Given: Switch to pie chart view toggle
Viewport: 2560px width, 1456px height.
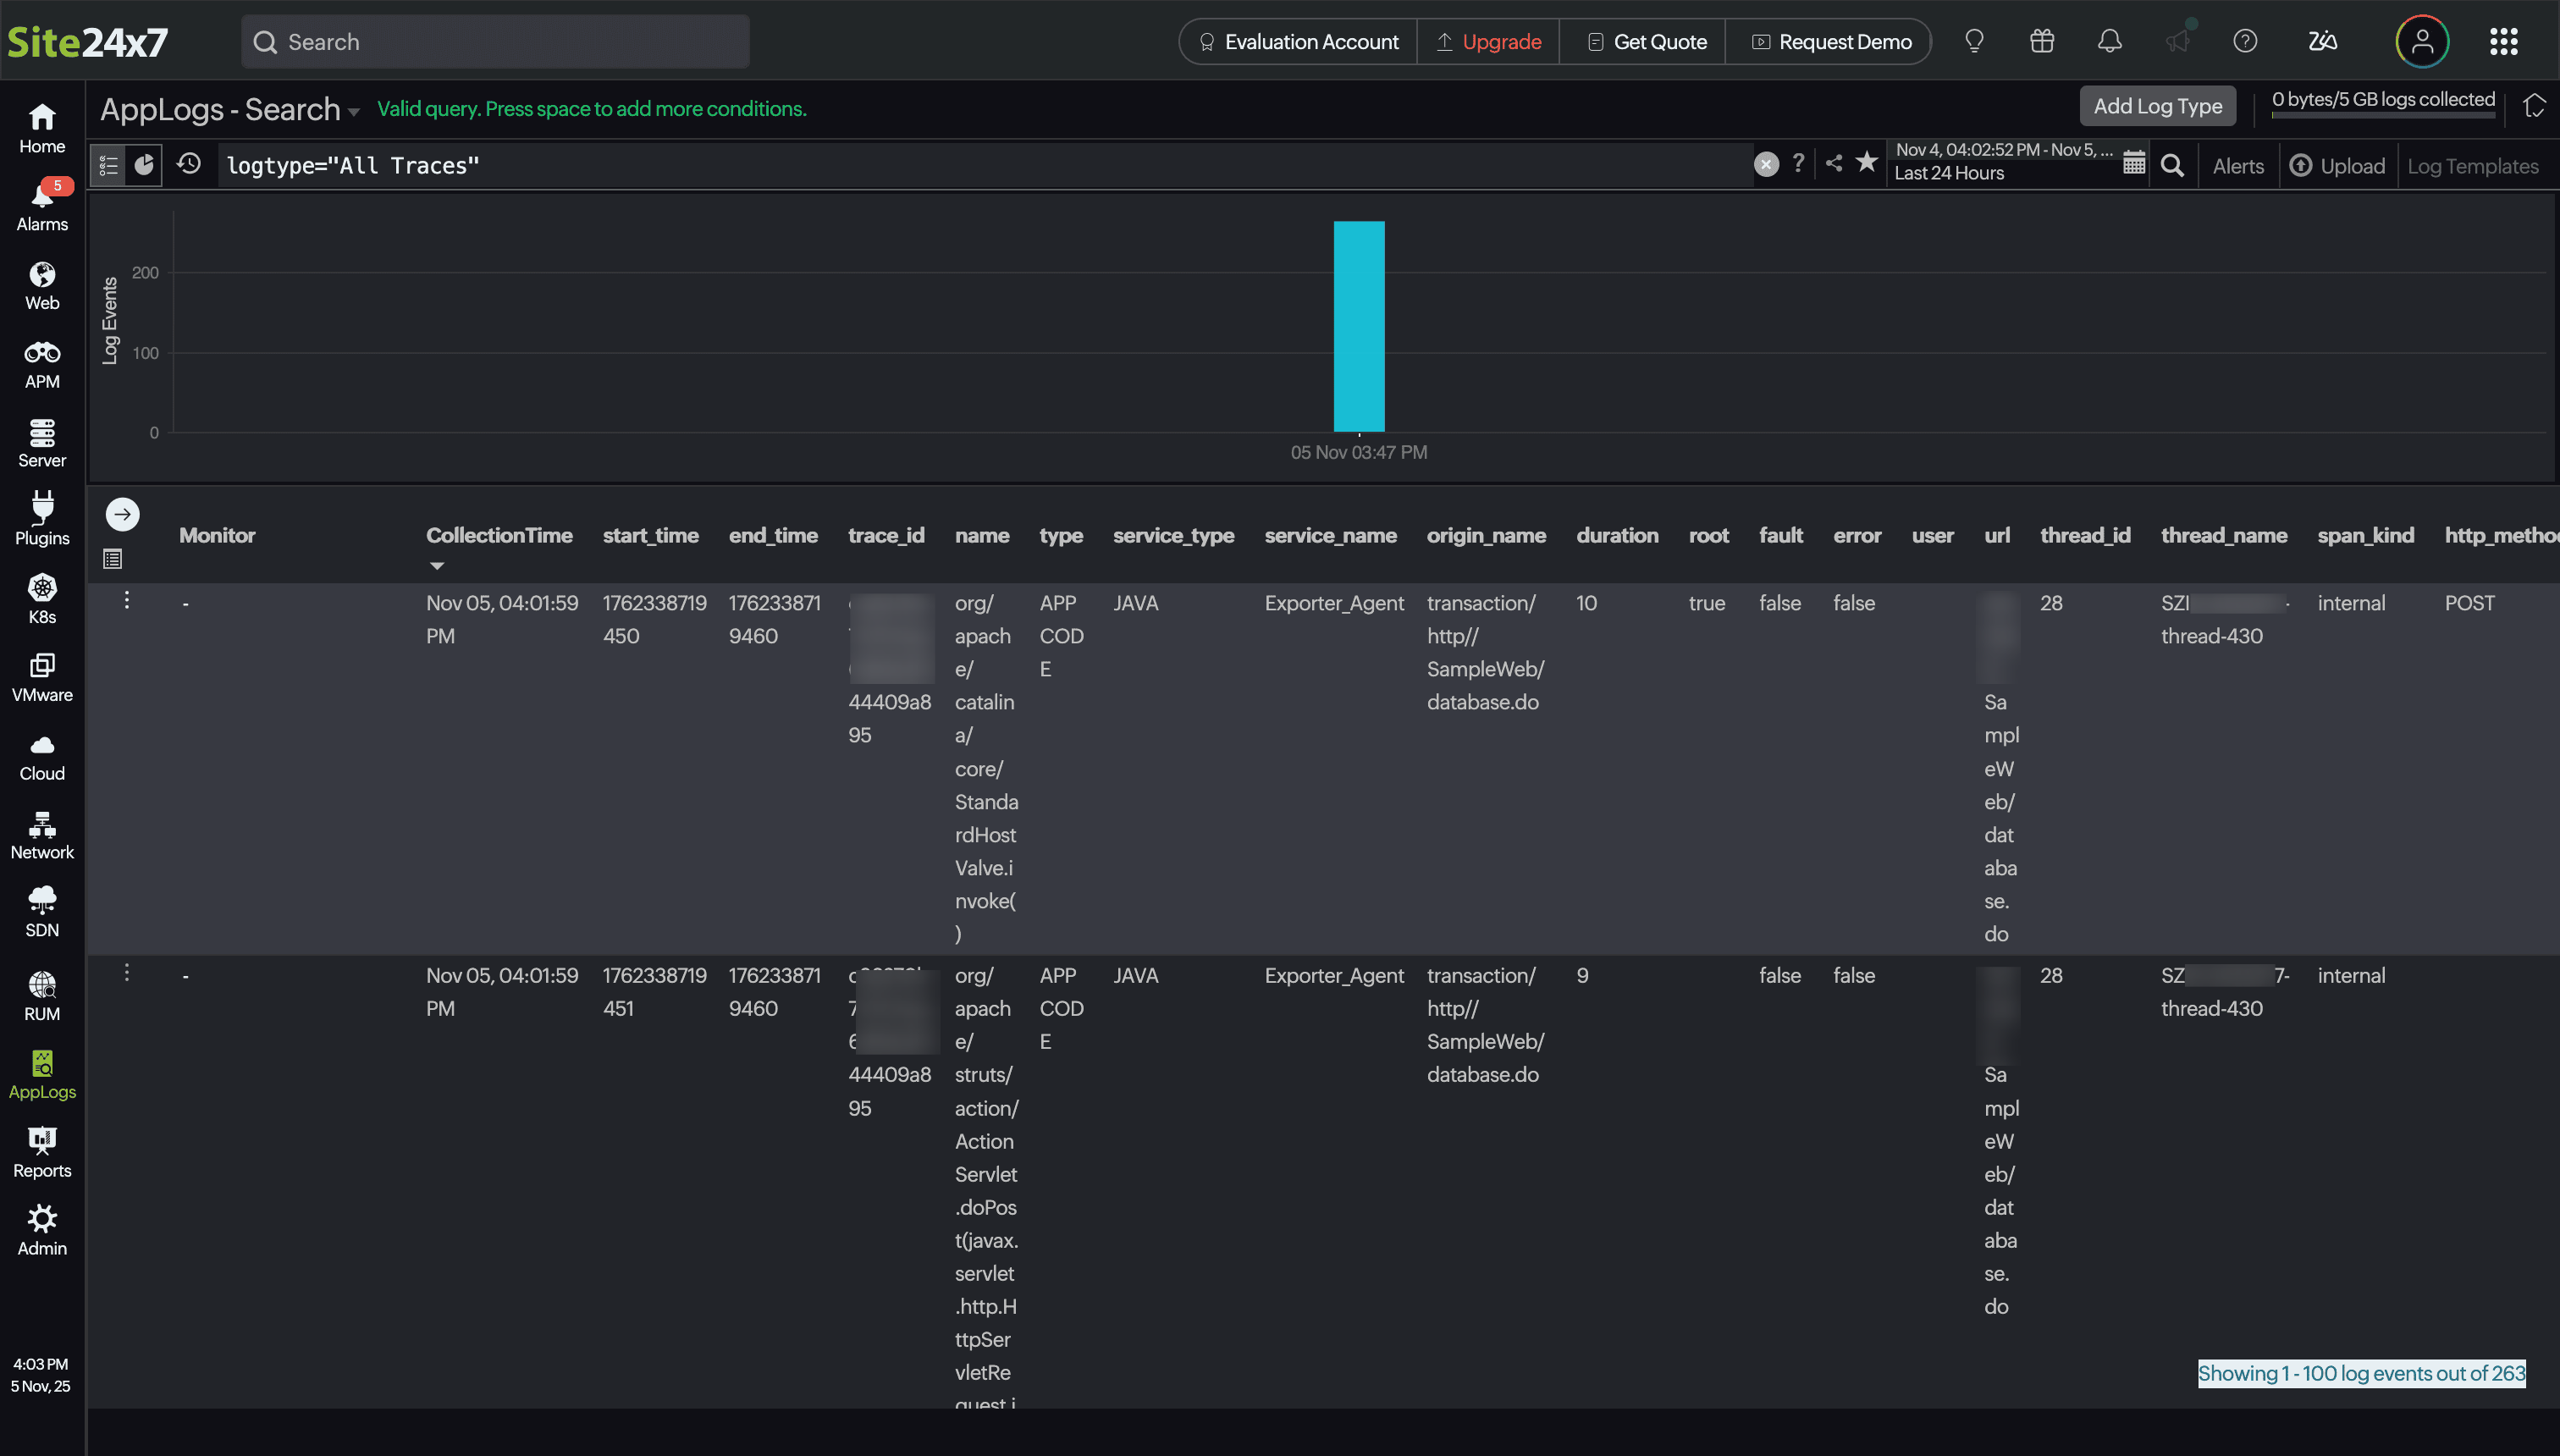Looking at the screenshot, I should (x=145, y=165).
